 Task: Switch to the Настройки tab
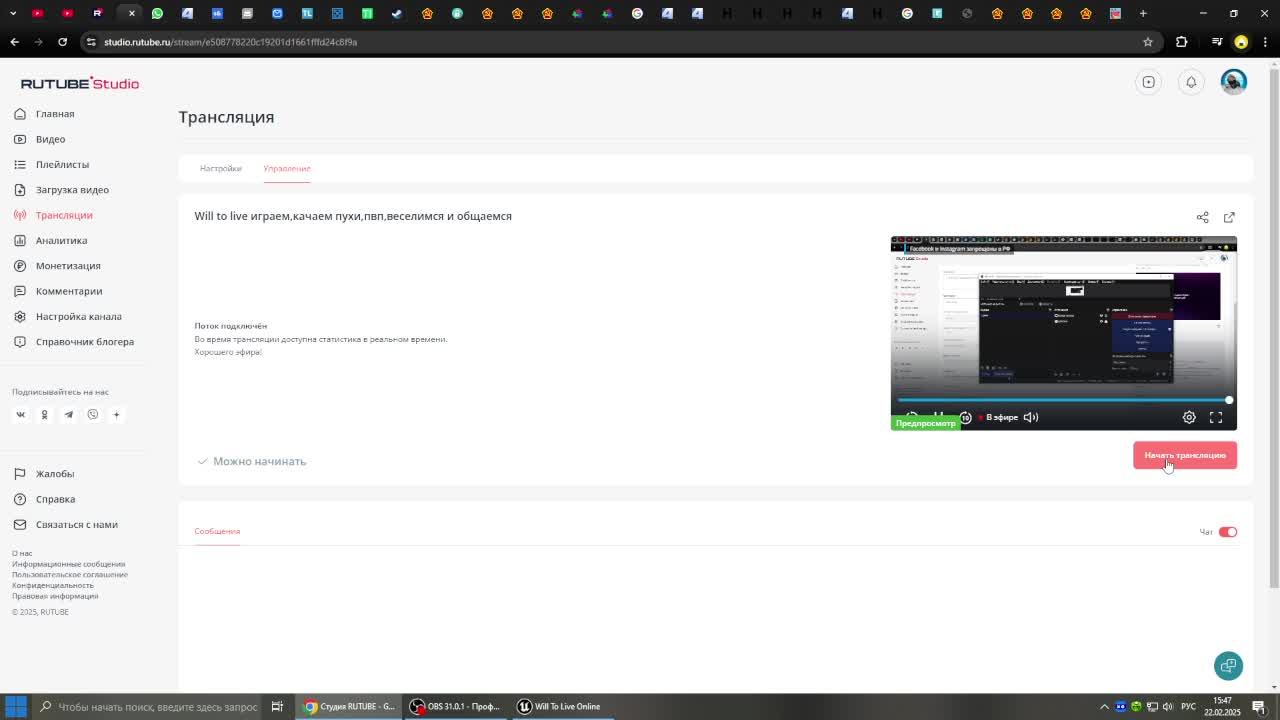[x=220, y=168]
